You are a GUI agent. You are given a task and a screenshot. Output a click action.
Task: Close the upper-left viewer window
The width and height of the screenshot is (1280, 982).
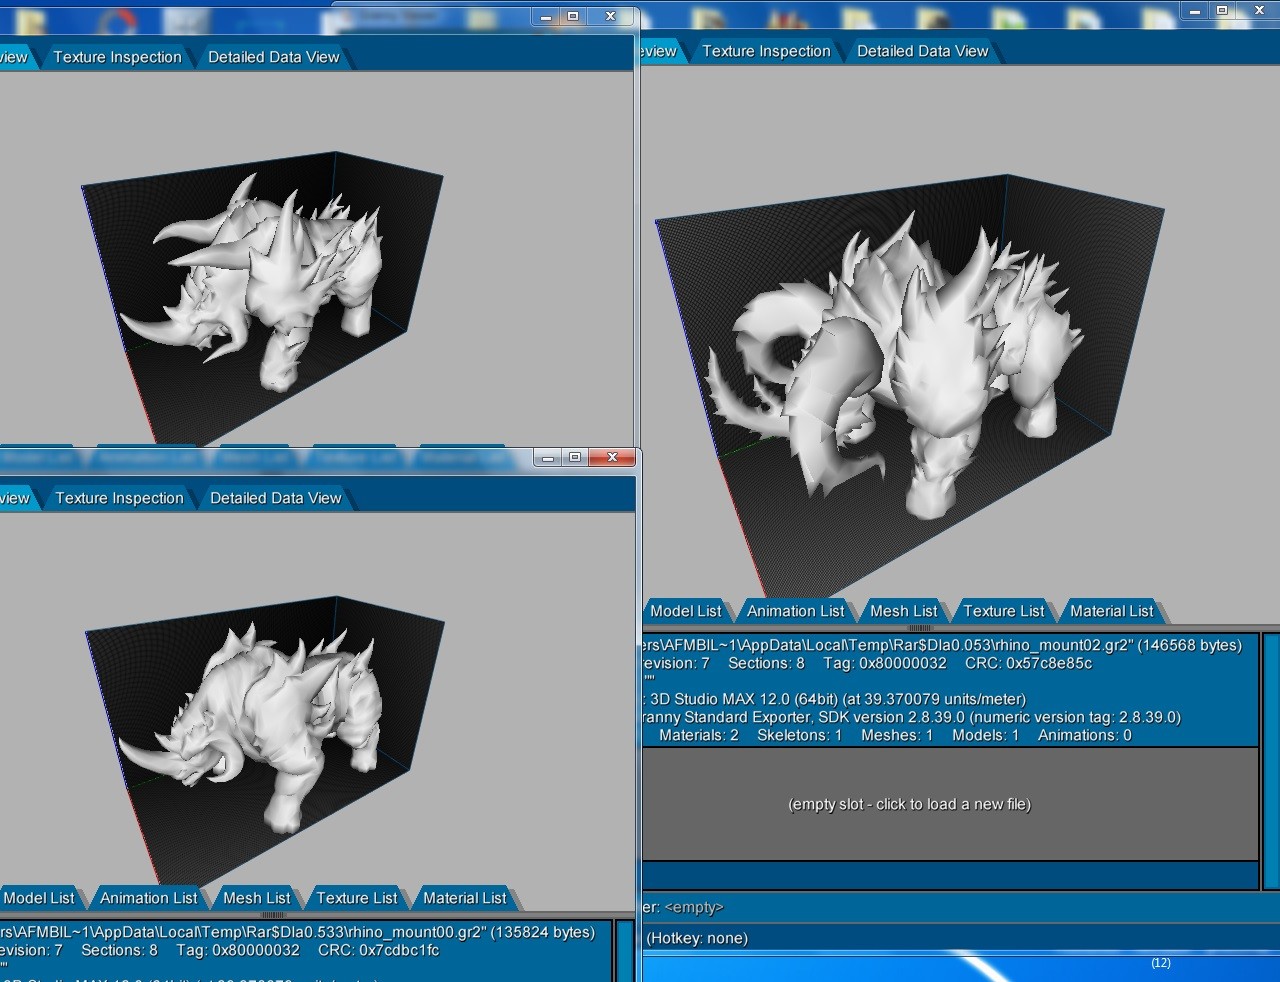pos(610,16)
